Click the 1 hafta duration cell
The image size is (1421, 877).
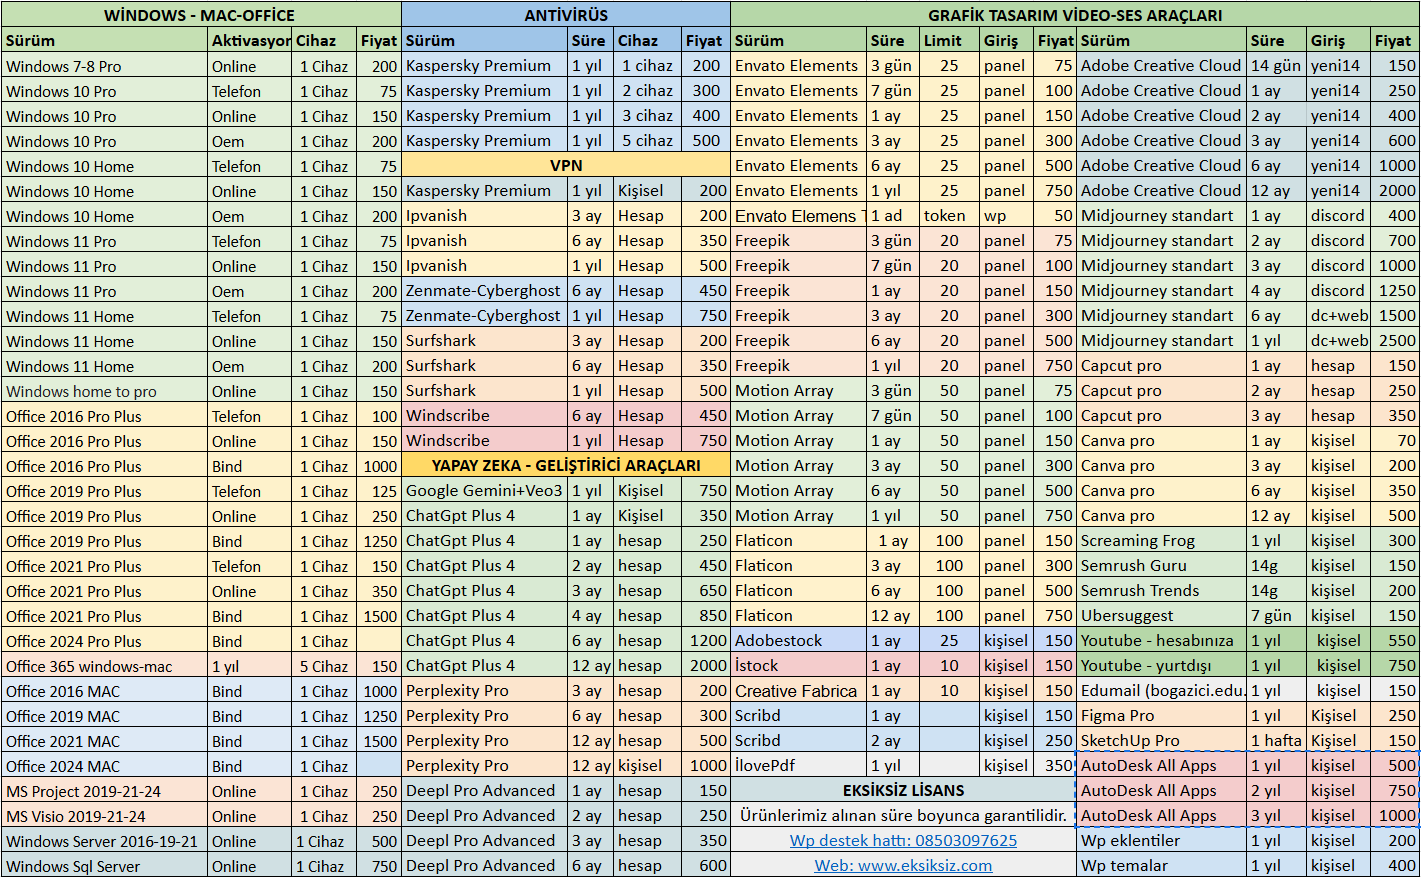[x=1277, y=740]
